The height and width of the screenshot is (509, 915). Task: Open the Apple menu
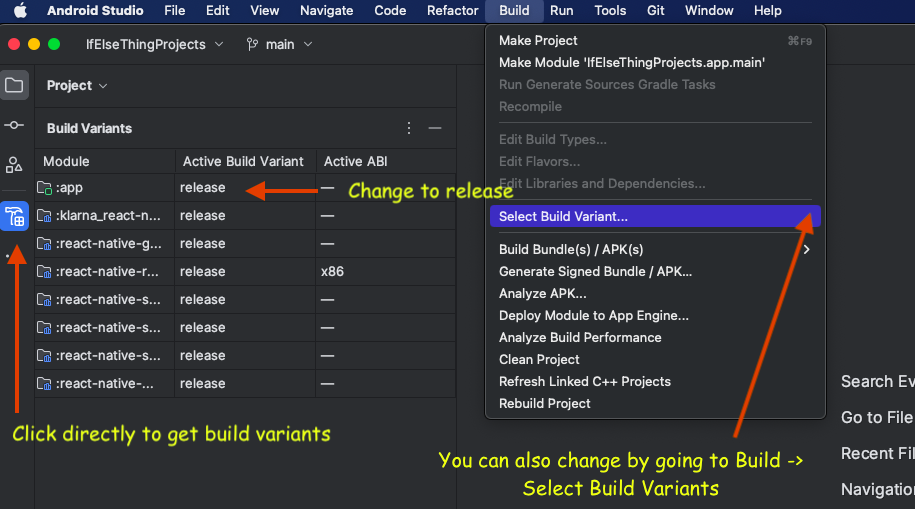tap(20, 11)
